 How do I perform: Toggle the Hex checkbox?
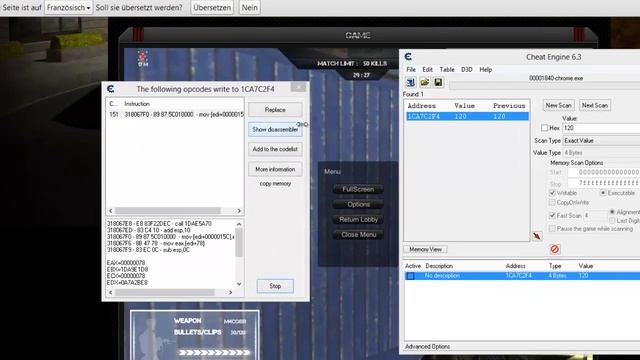(544, 128)
